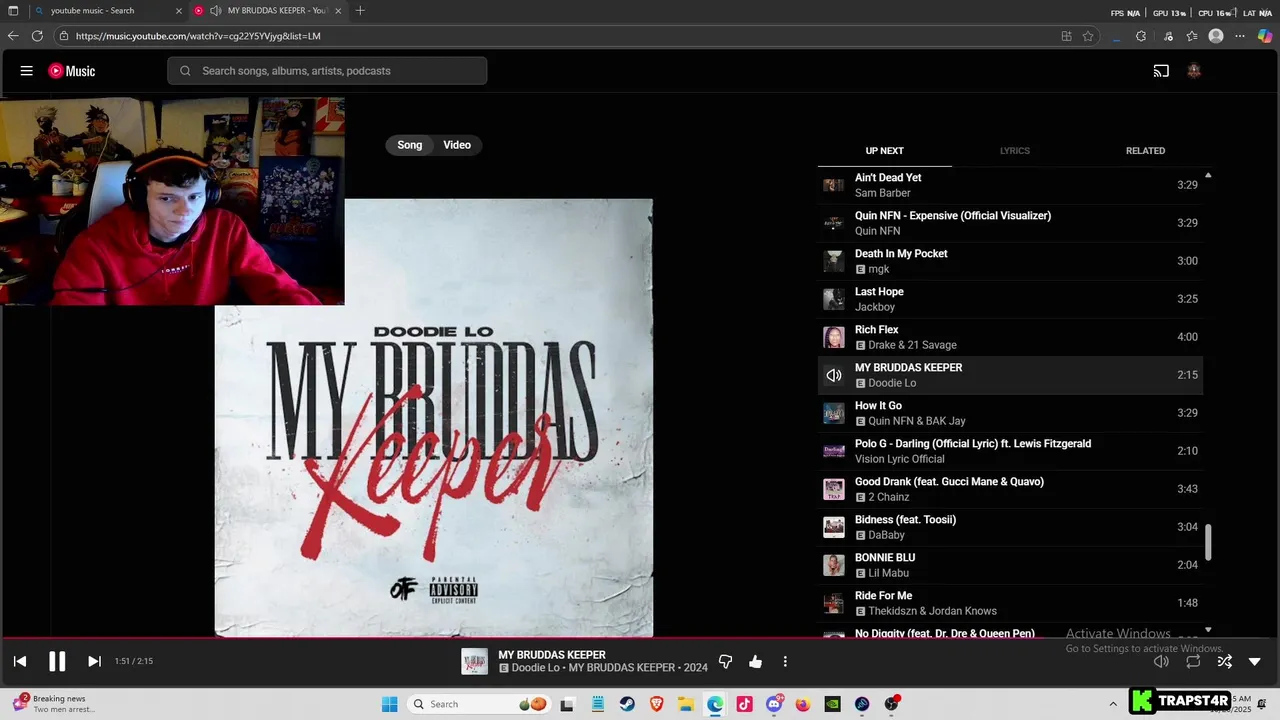Go to the YouTube Music home logo
Image resolution: width=1280 pixels, height=720 pixels.
(x=72, y=71)
